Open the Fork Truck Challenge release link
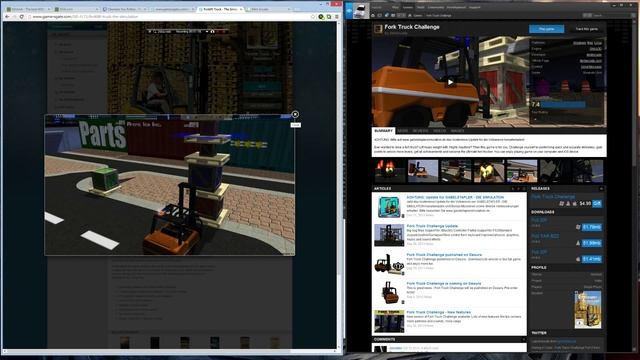The width and height of the screenshot is (640, 360). coord(553,196)
